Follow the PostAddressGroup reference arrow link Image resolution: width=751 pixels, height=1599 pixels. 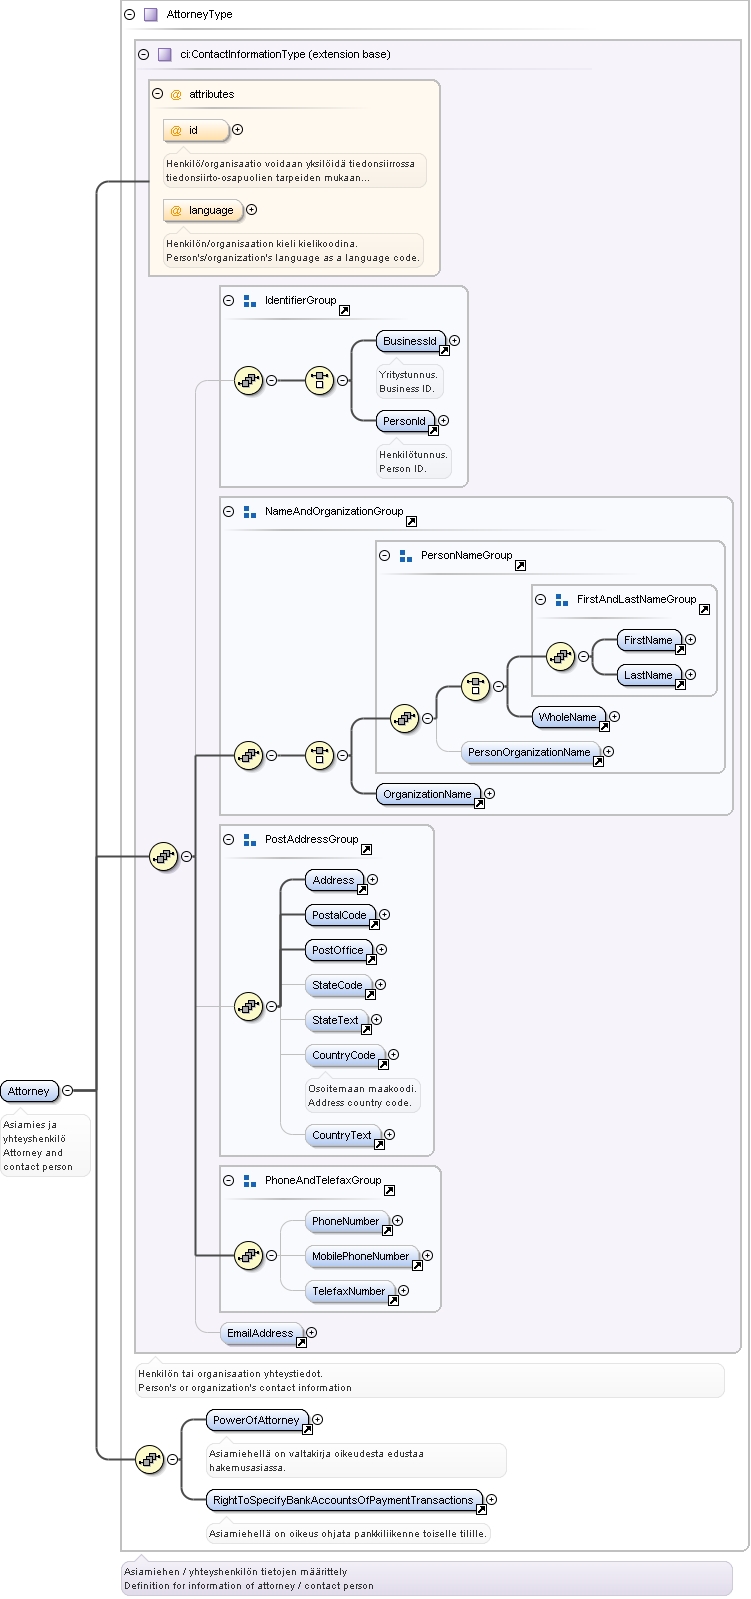click(366, 850)
